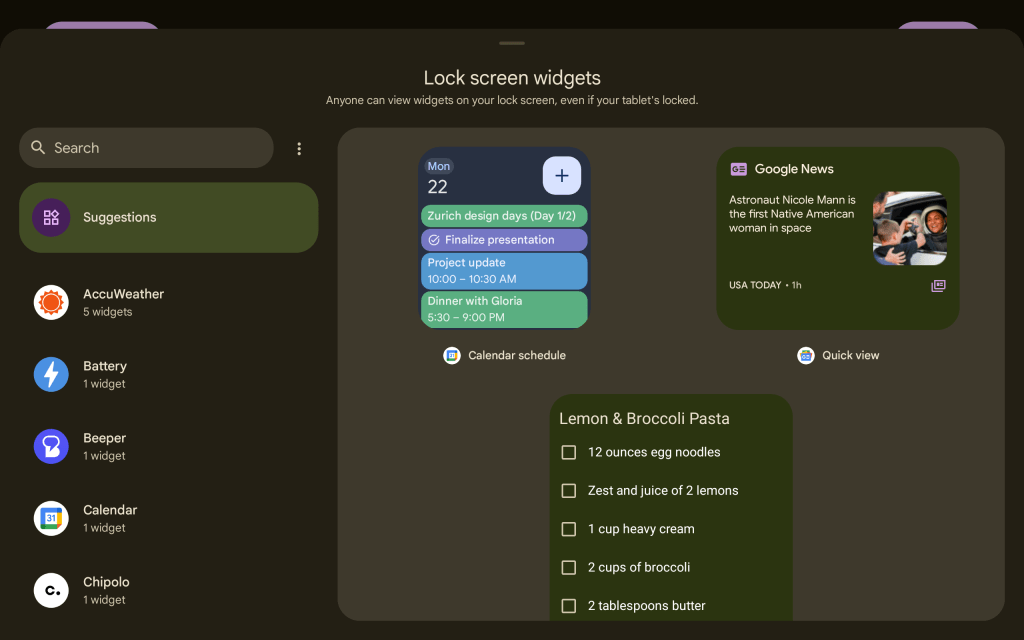Select the Suggestions category

pyautogui.click(x=168, y=217)
